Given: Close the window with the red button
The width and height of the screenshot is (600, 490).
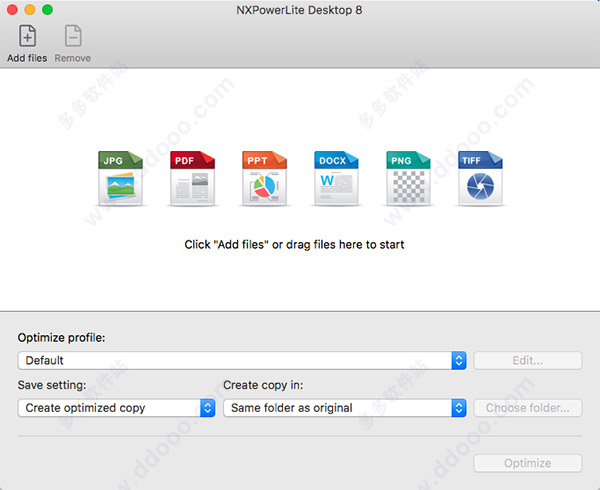Looking at the screenshot, I should (12, 10).
